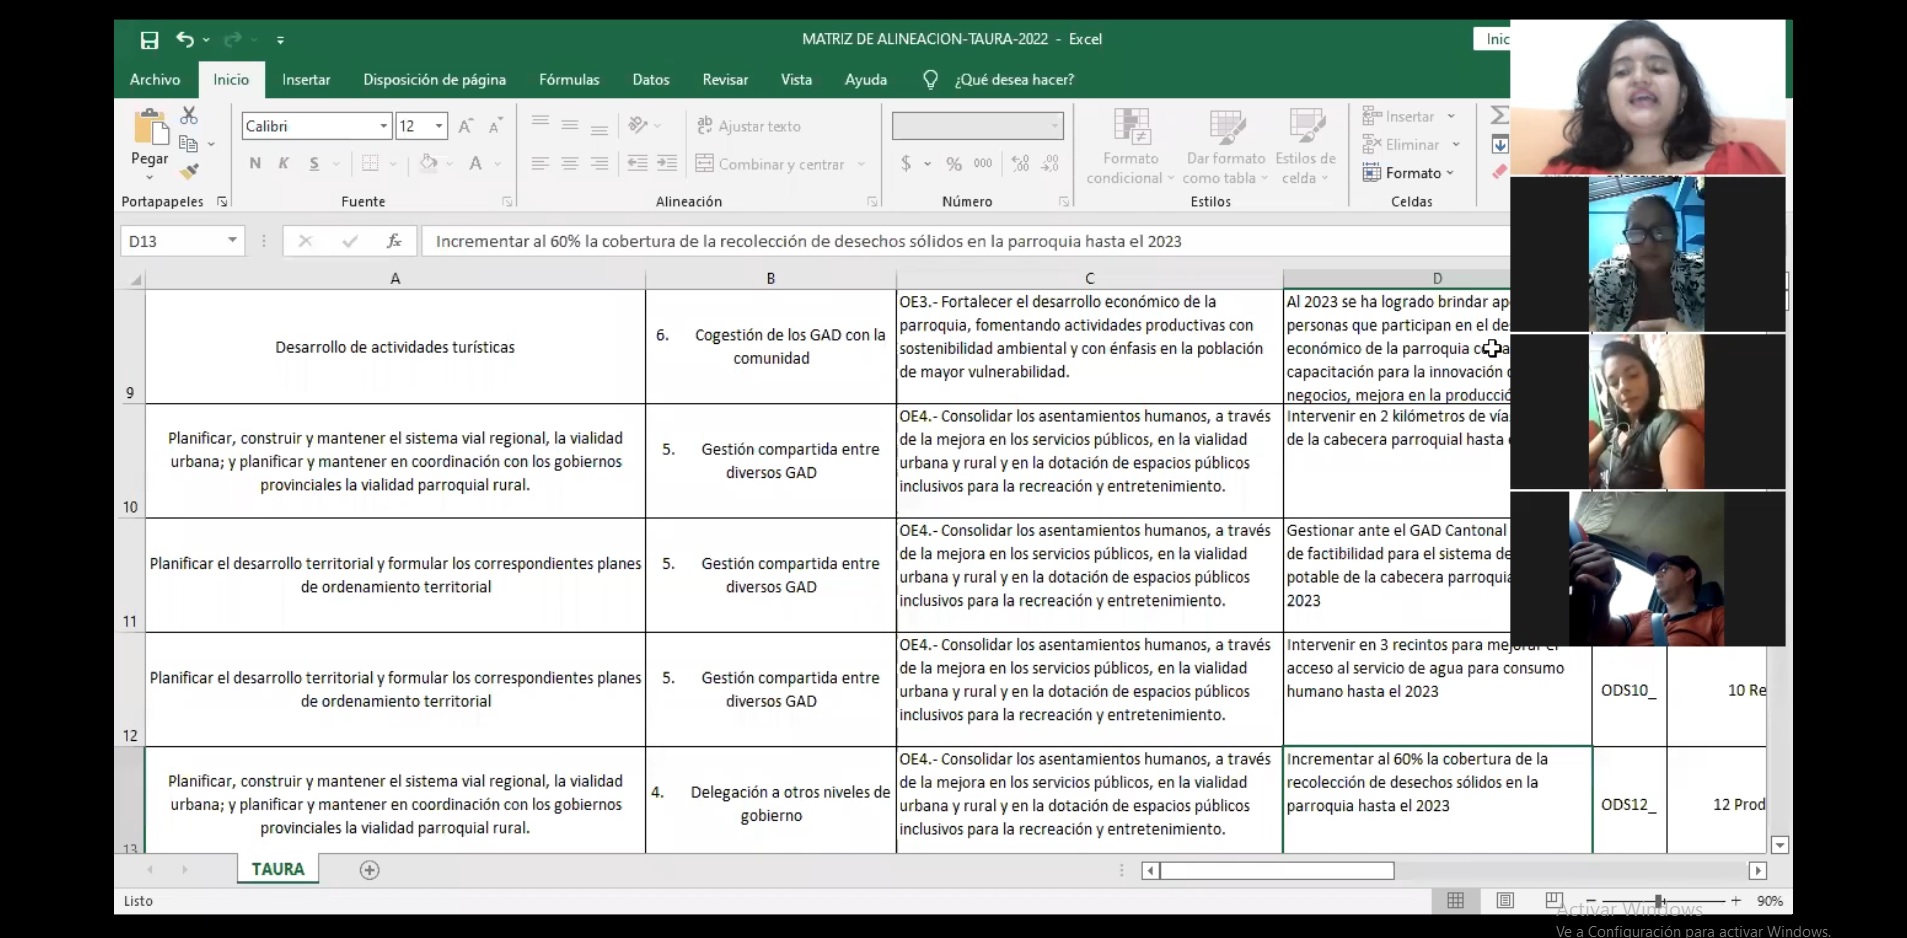Open the Archivo menu
Screen dimensions: 1907x938
pos(155,80)
